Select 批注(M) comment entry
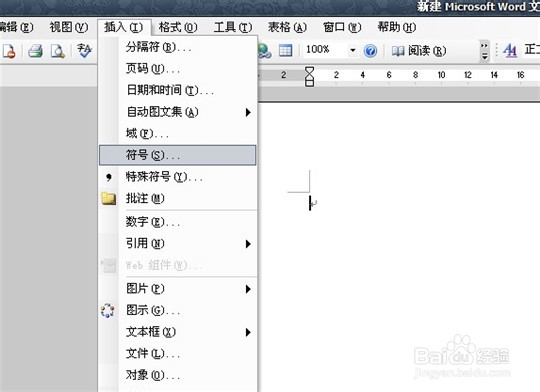Image resolution: width=540 pixels, height=392 pixels. 178,198
